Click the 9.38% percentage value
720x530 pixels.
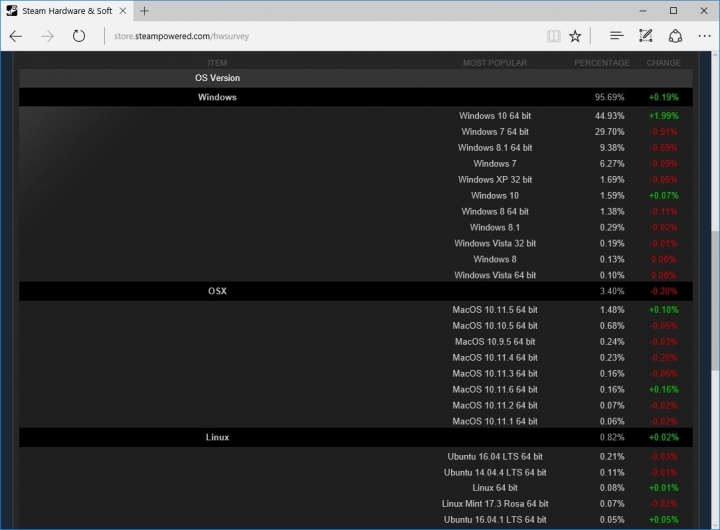612,148
